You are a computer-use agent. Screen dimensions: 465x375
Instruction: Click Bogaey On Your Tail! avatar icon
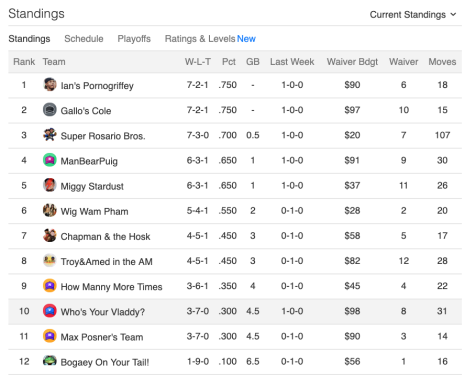click(50, 361)
